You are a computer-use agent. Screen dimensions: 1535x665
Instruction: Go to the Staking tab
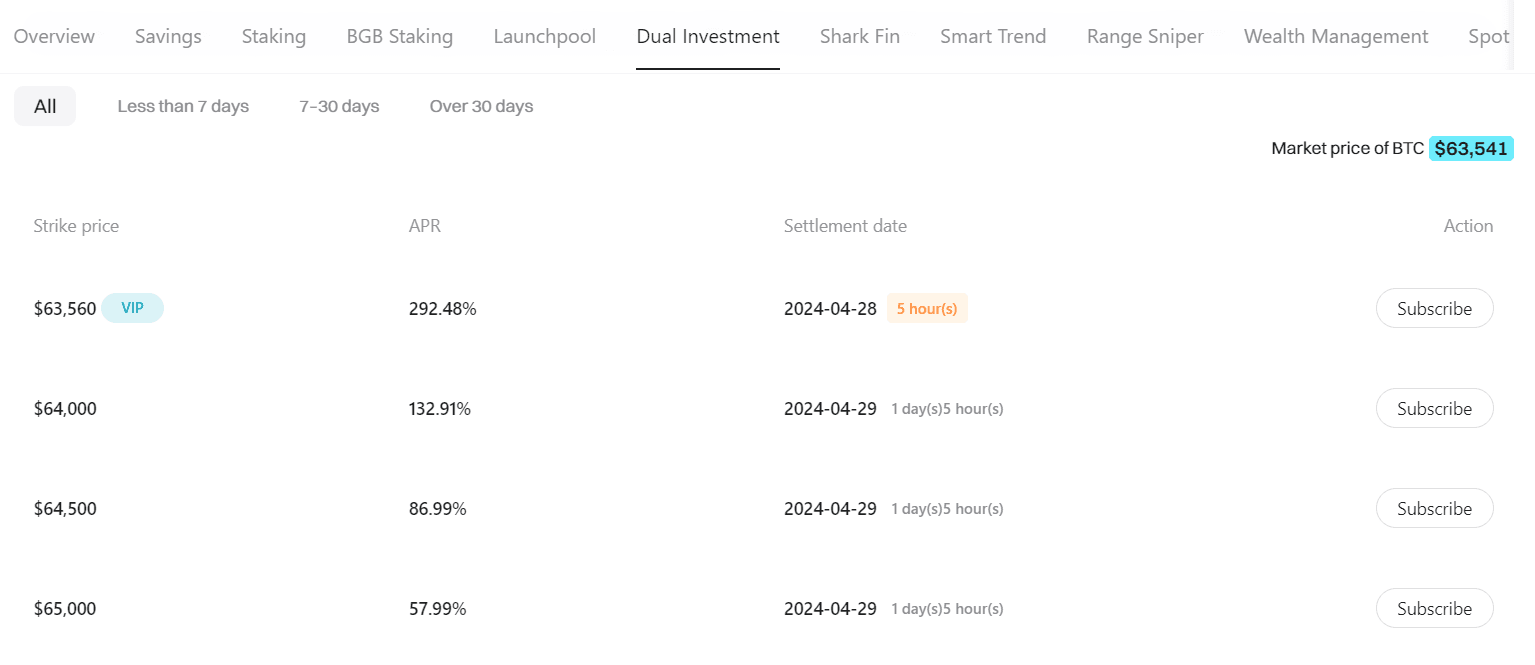click(274, 37)
